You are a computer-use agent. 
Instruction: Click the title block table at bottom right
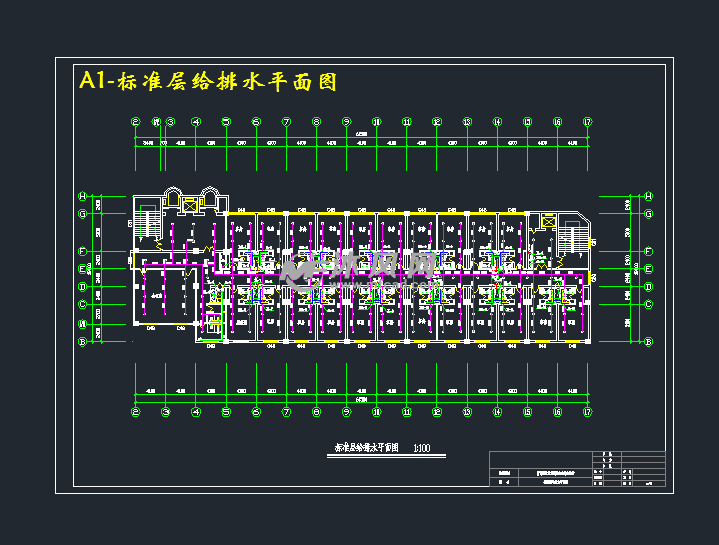pyautogui.click(x=577, y=468)
